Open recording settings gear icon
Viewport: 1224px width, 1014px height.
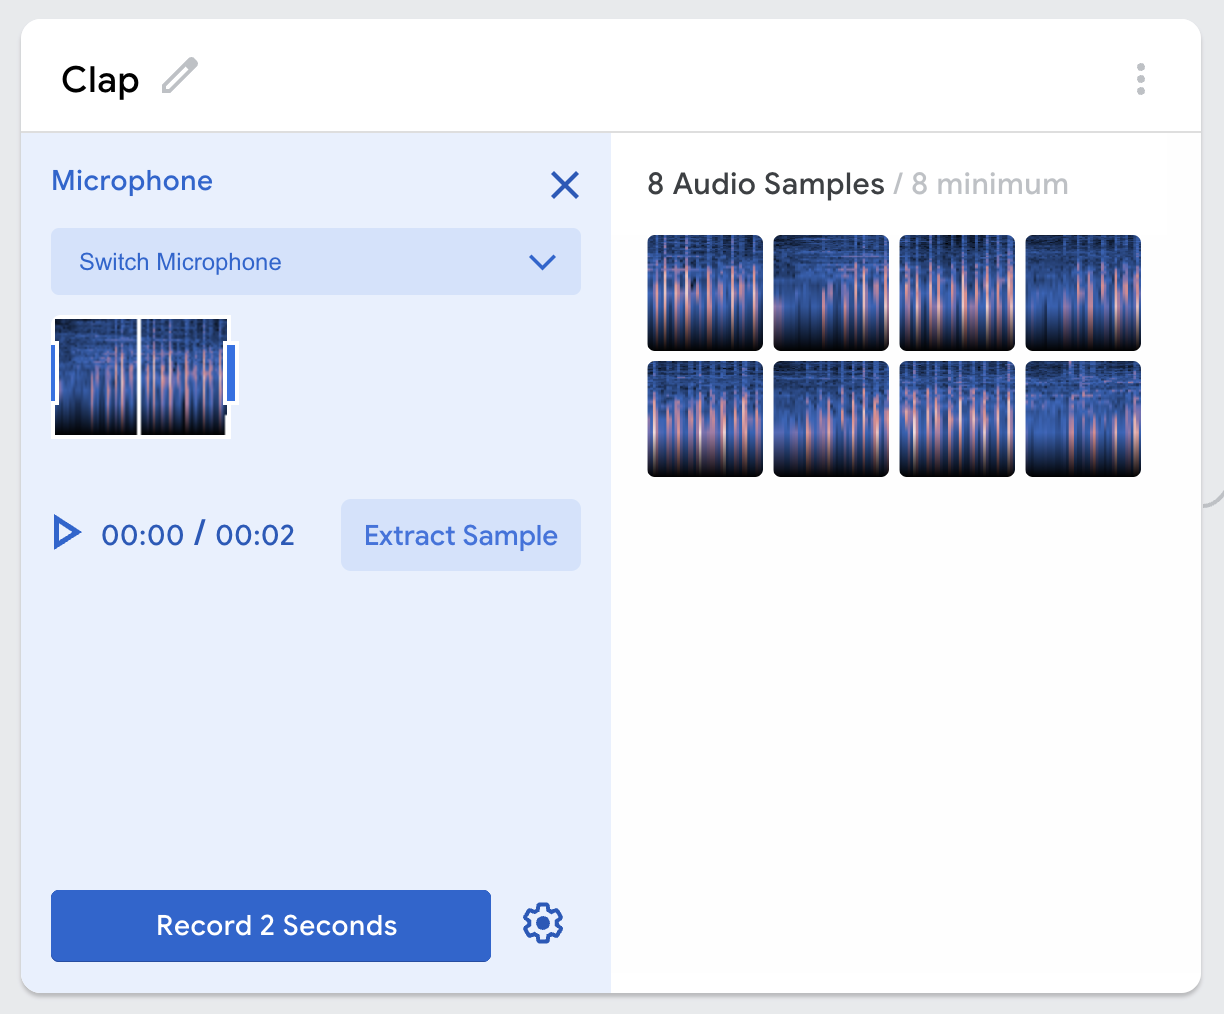click(543, 924)
